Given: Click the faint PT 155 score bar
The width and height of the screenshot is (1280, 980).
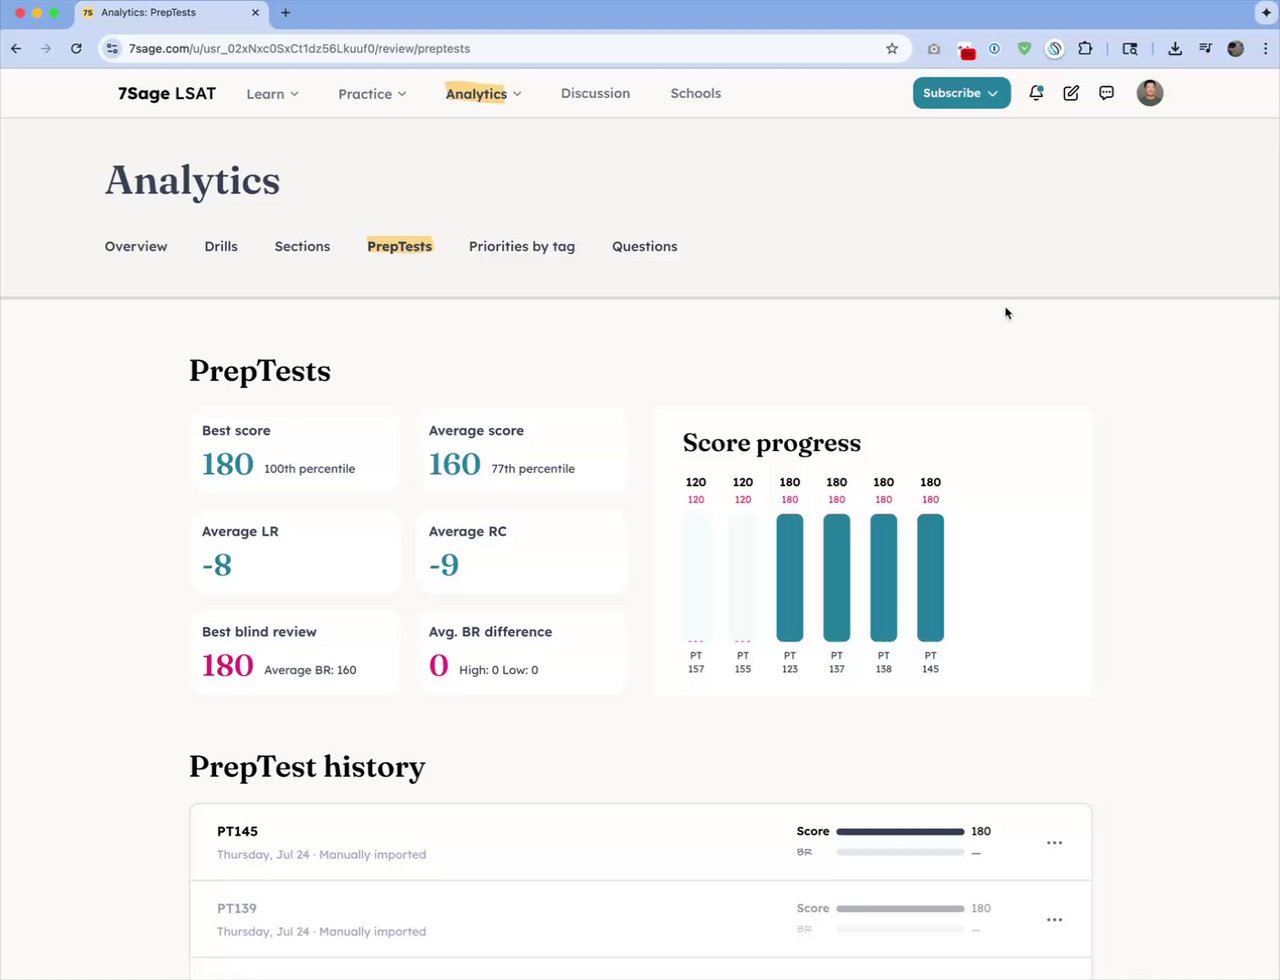Looking at the screenshot, I should [743, 577].
